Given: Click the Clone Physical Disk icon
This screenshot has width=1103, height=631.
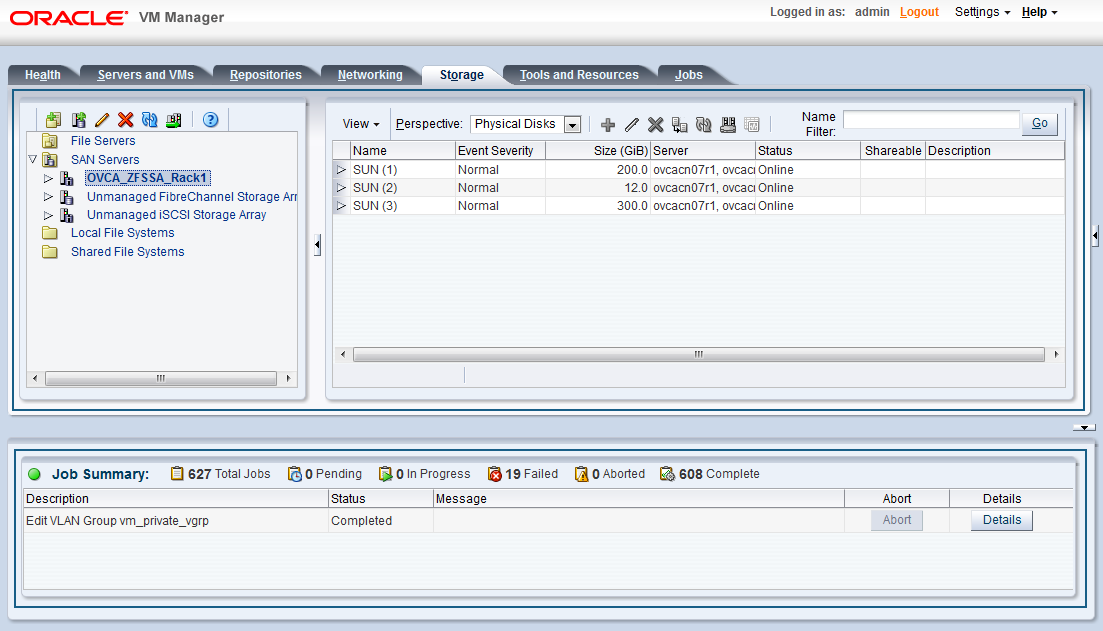Looking at the screenshot, I should [x=680, y=125].
